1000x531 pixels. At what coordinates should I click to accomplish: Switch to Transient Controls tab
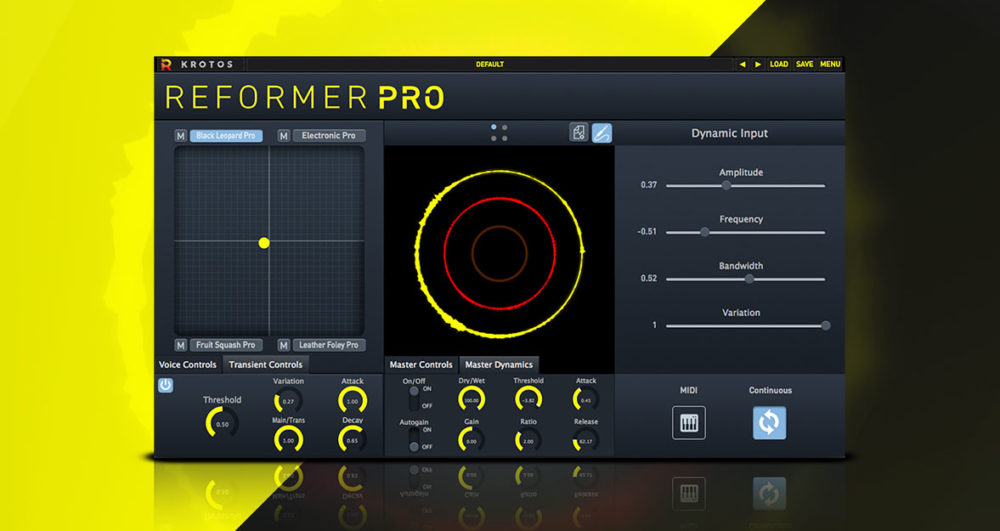[265, 365]
